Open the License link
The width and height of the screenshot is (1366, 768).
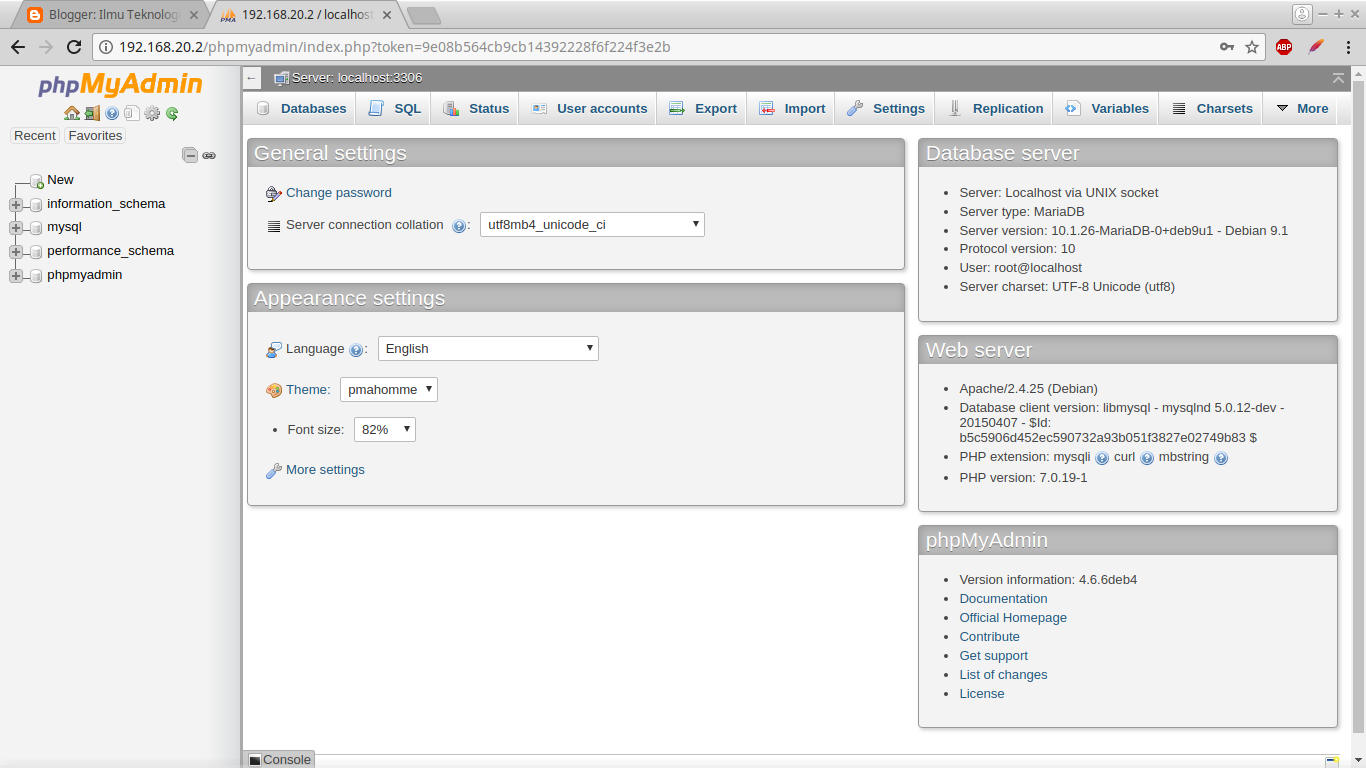click(x=982, y=694)
